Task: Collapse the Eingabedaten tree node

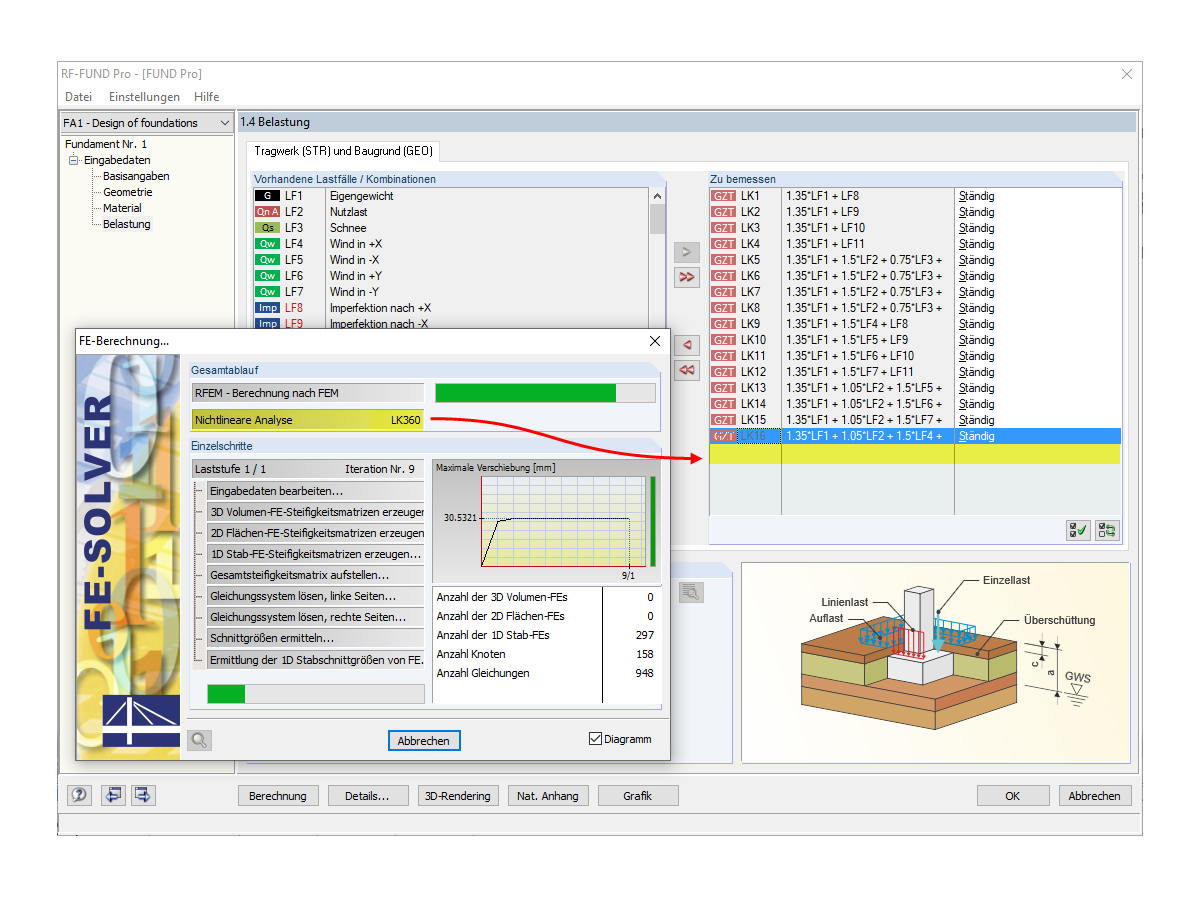Action: pyautogui.click(x=73, y=160)
